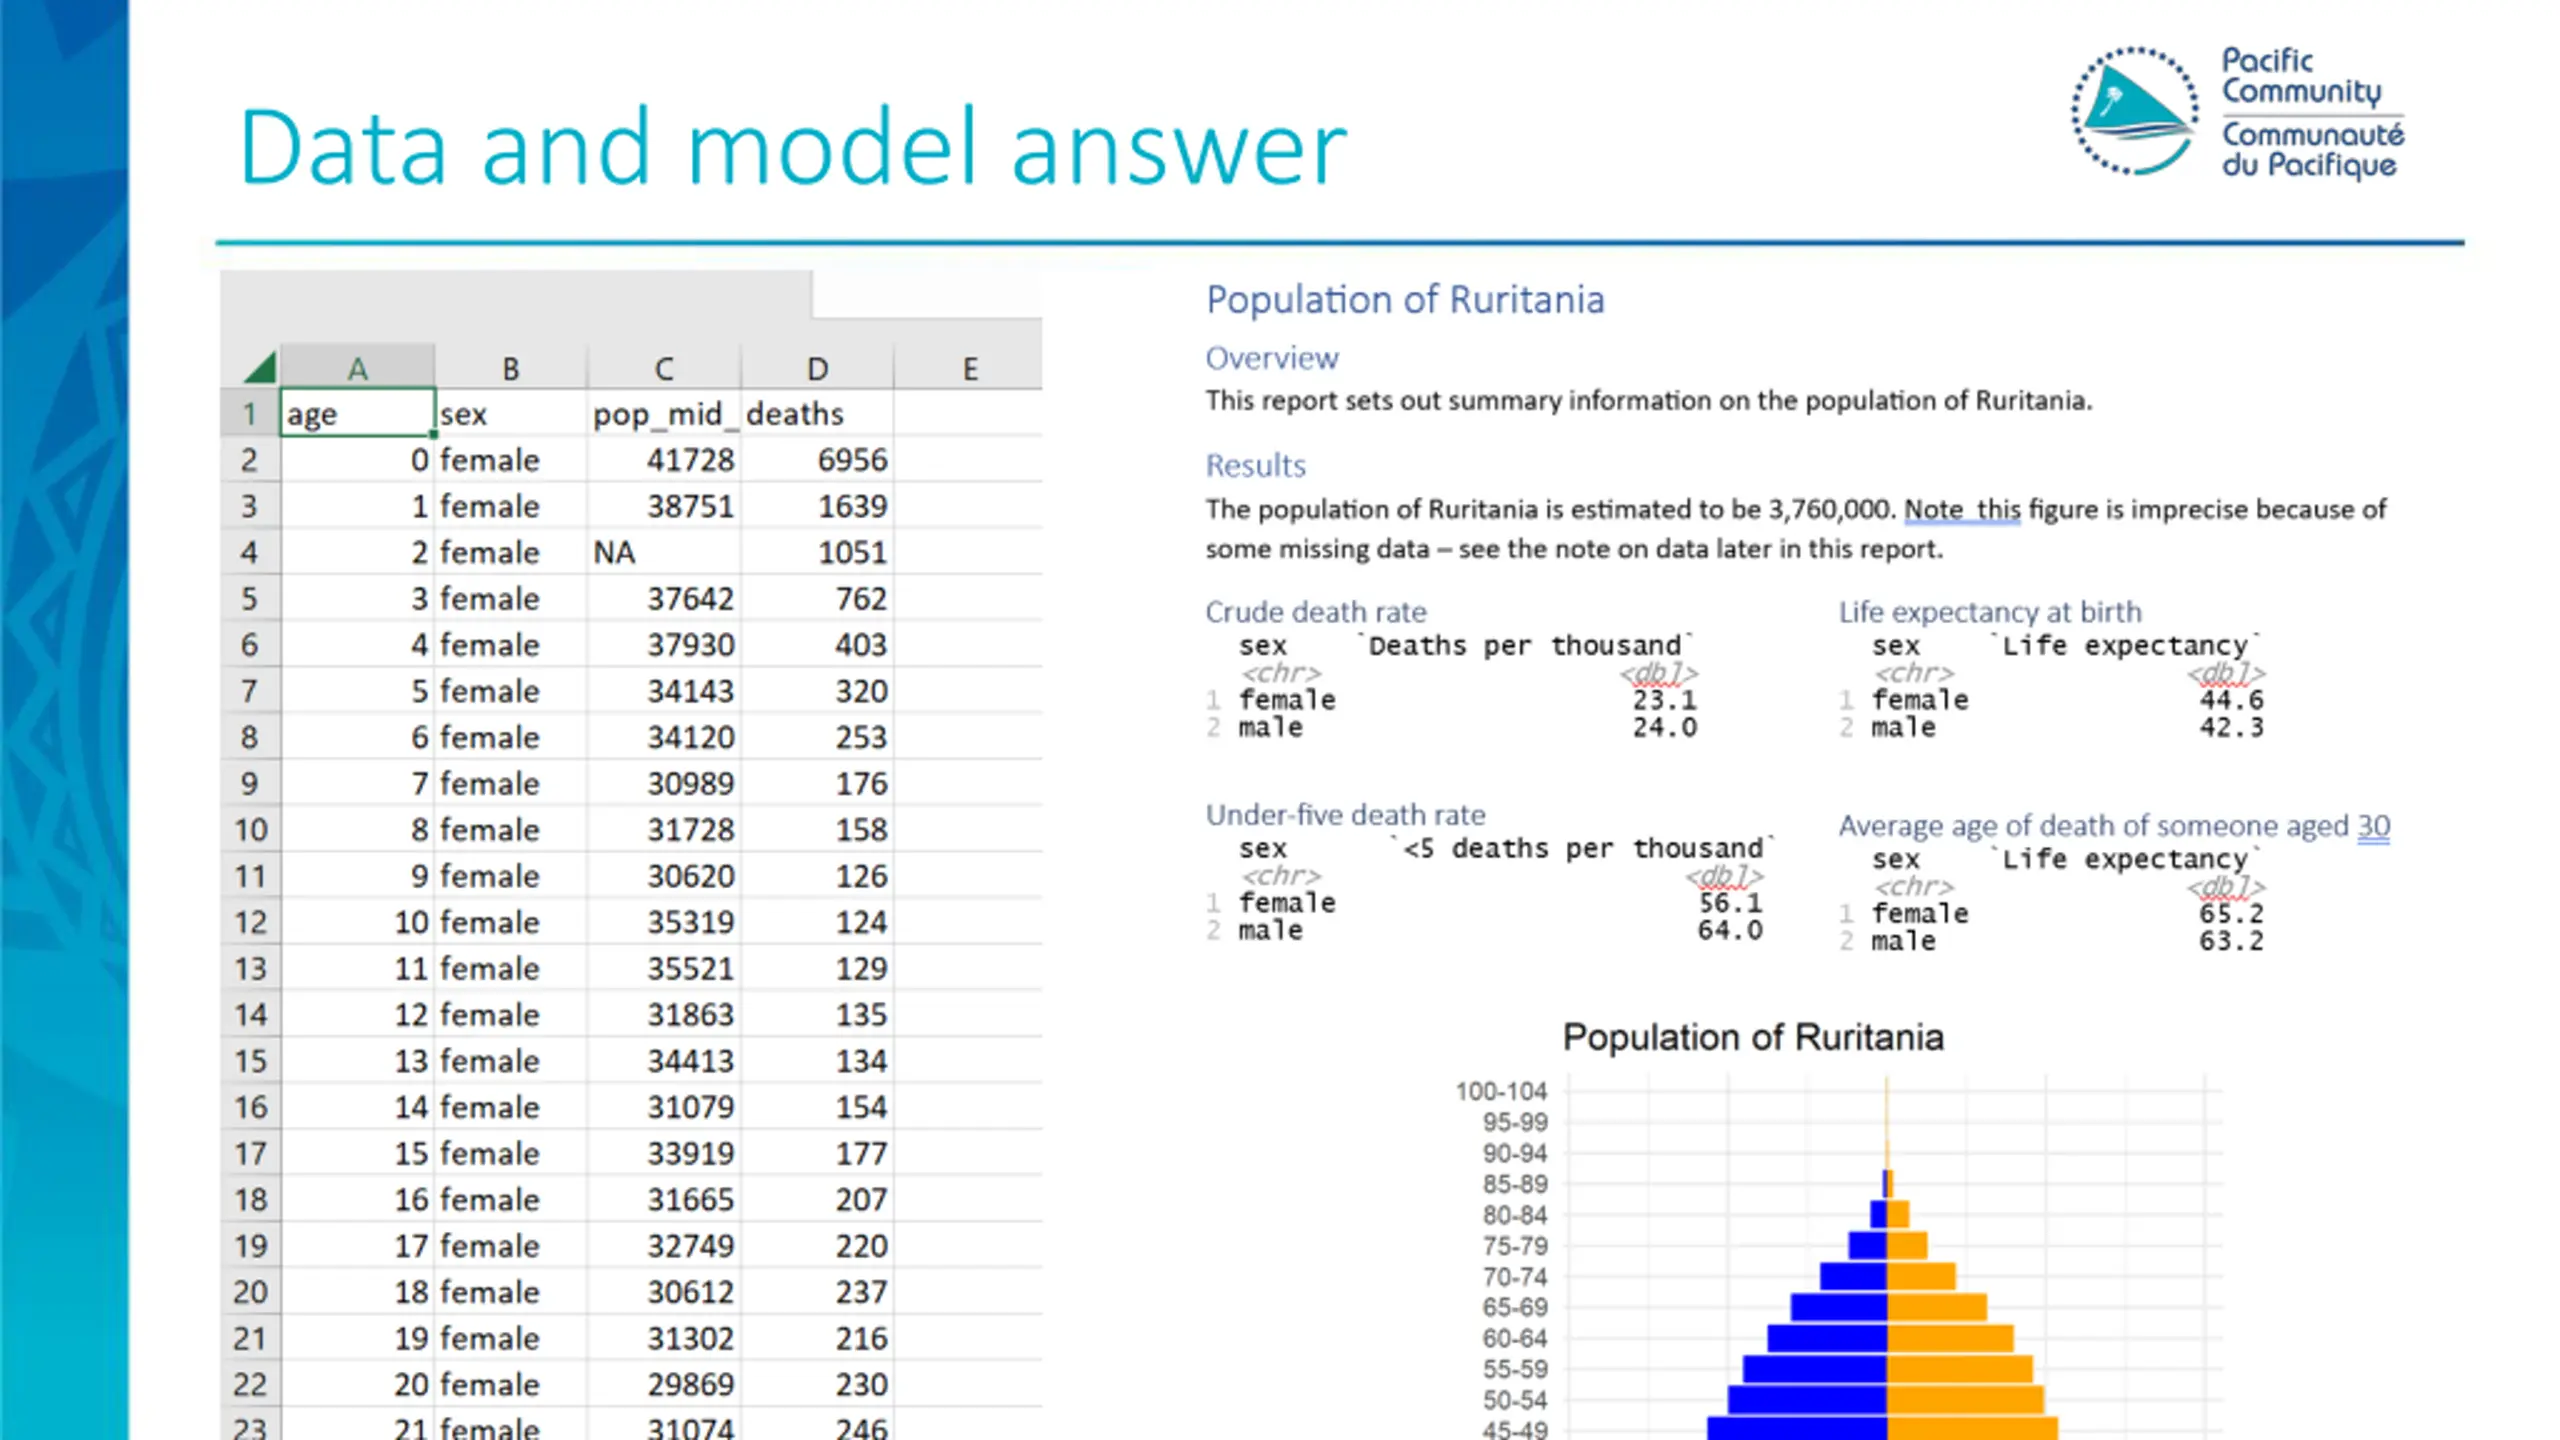Viewport: 2560px width, 1440px height.
Task: Select column A header
Action: point(357,368)
